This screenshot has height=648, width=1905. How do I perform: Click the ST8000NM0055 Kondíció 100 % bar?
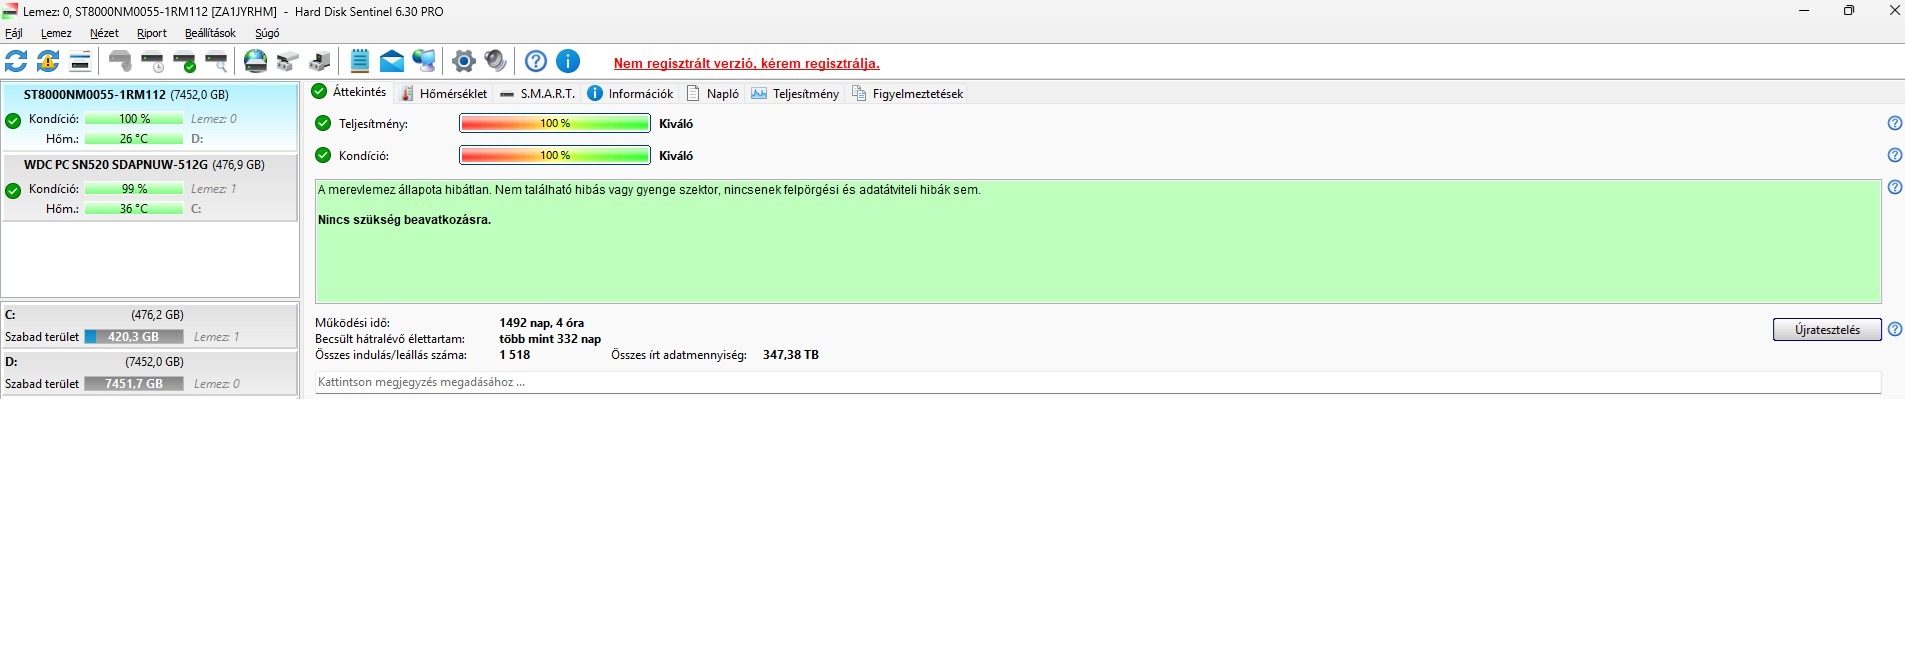tap(134, 119)
